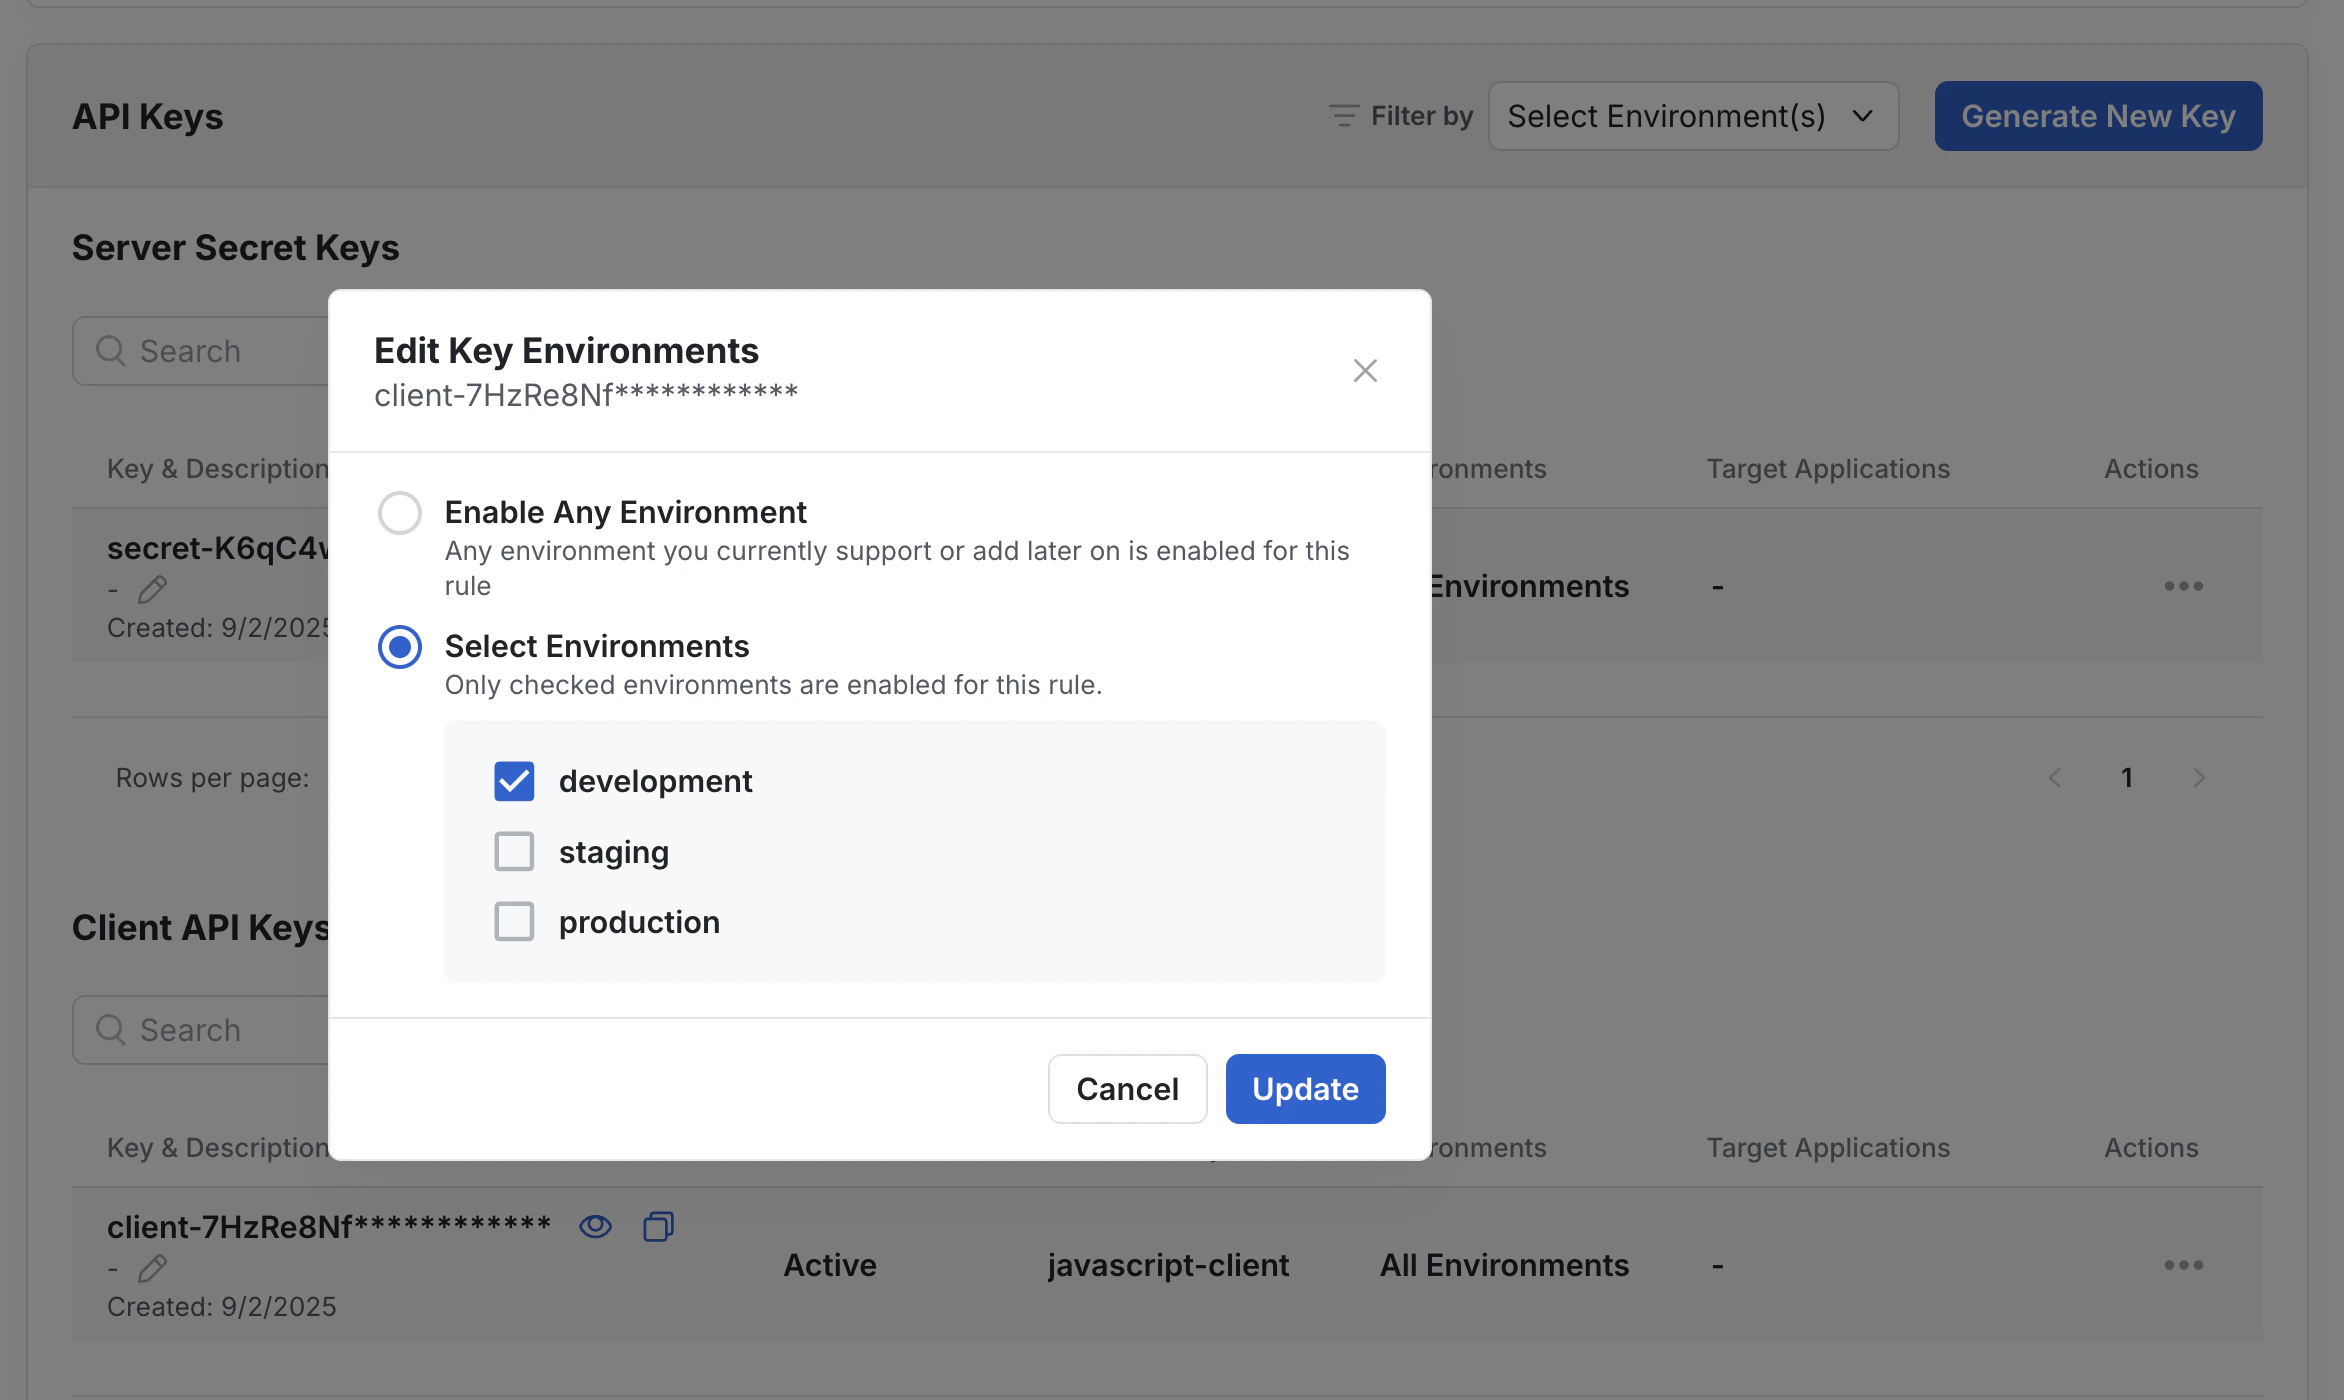Open actions menu for the secret key row

(2183, 586)
